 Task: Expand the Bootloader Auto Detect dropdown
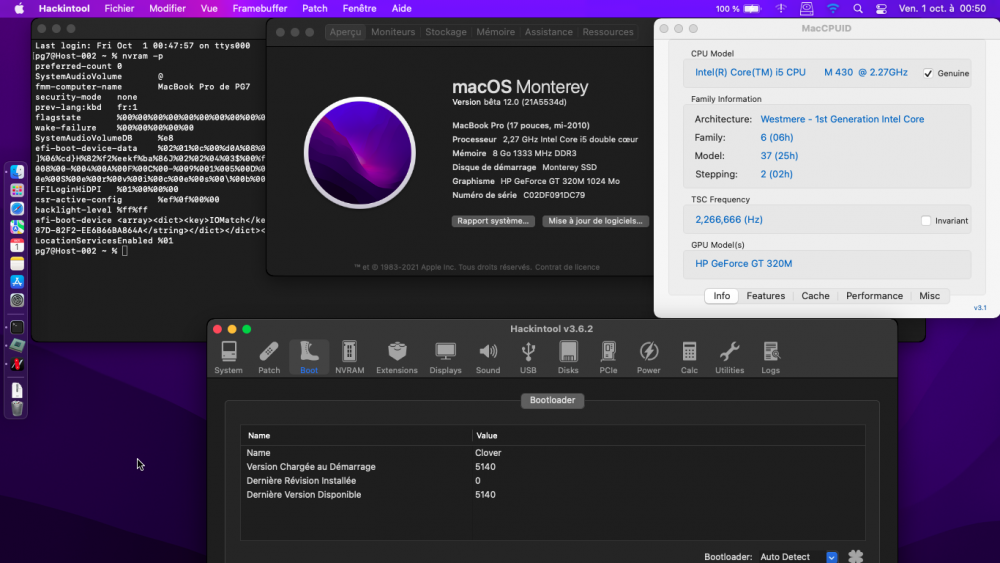[x=798, y=557]
